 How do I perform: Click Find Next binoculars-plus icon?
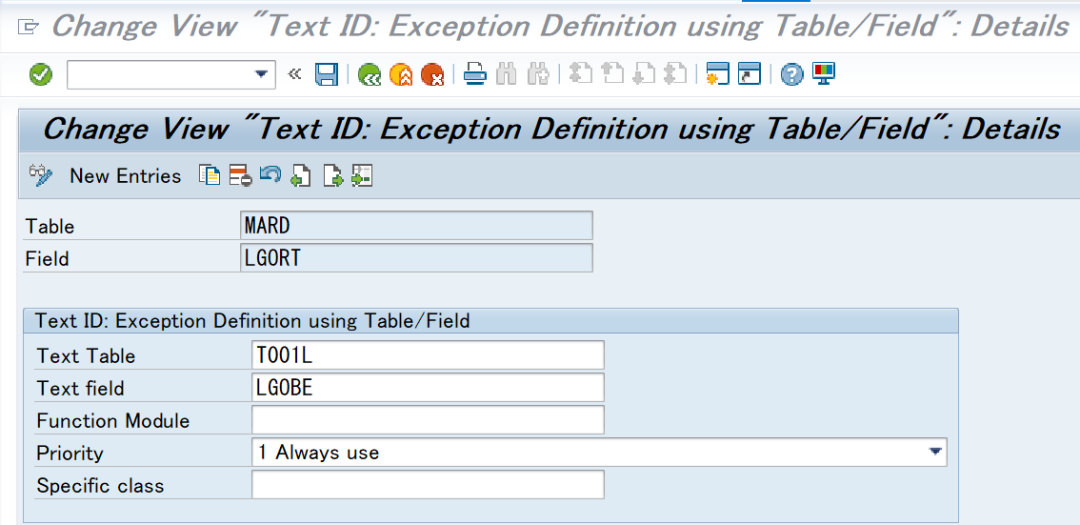pyautogui.click(x=537, y=74)
